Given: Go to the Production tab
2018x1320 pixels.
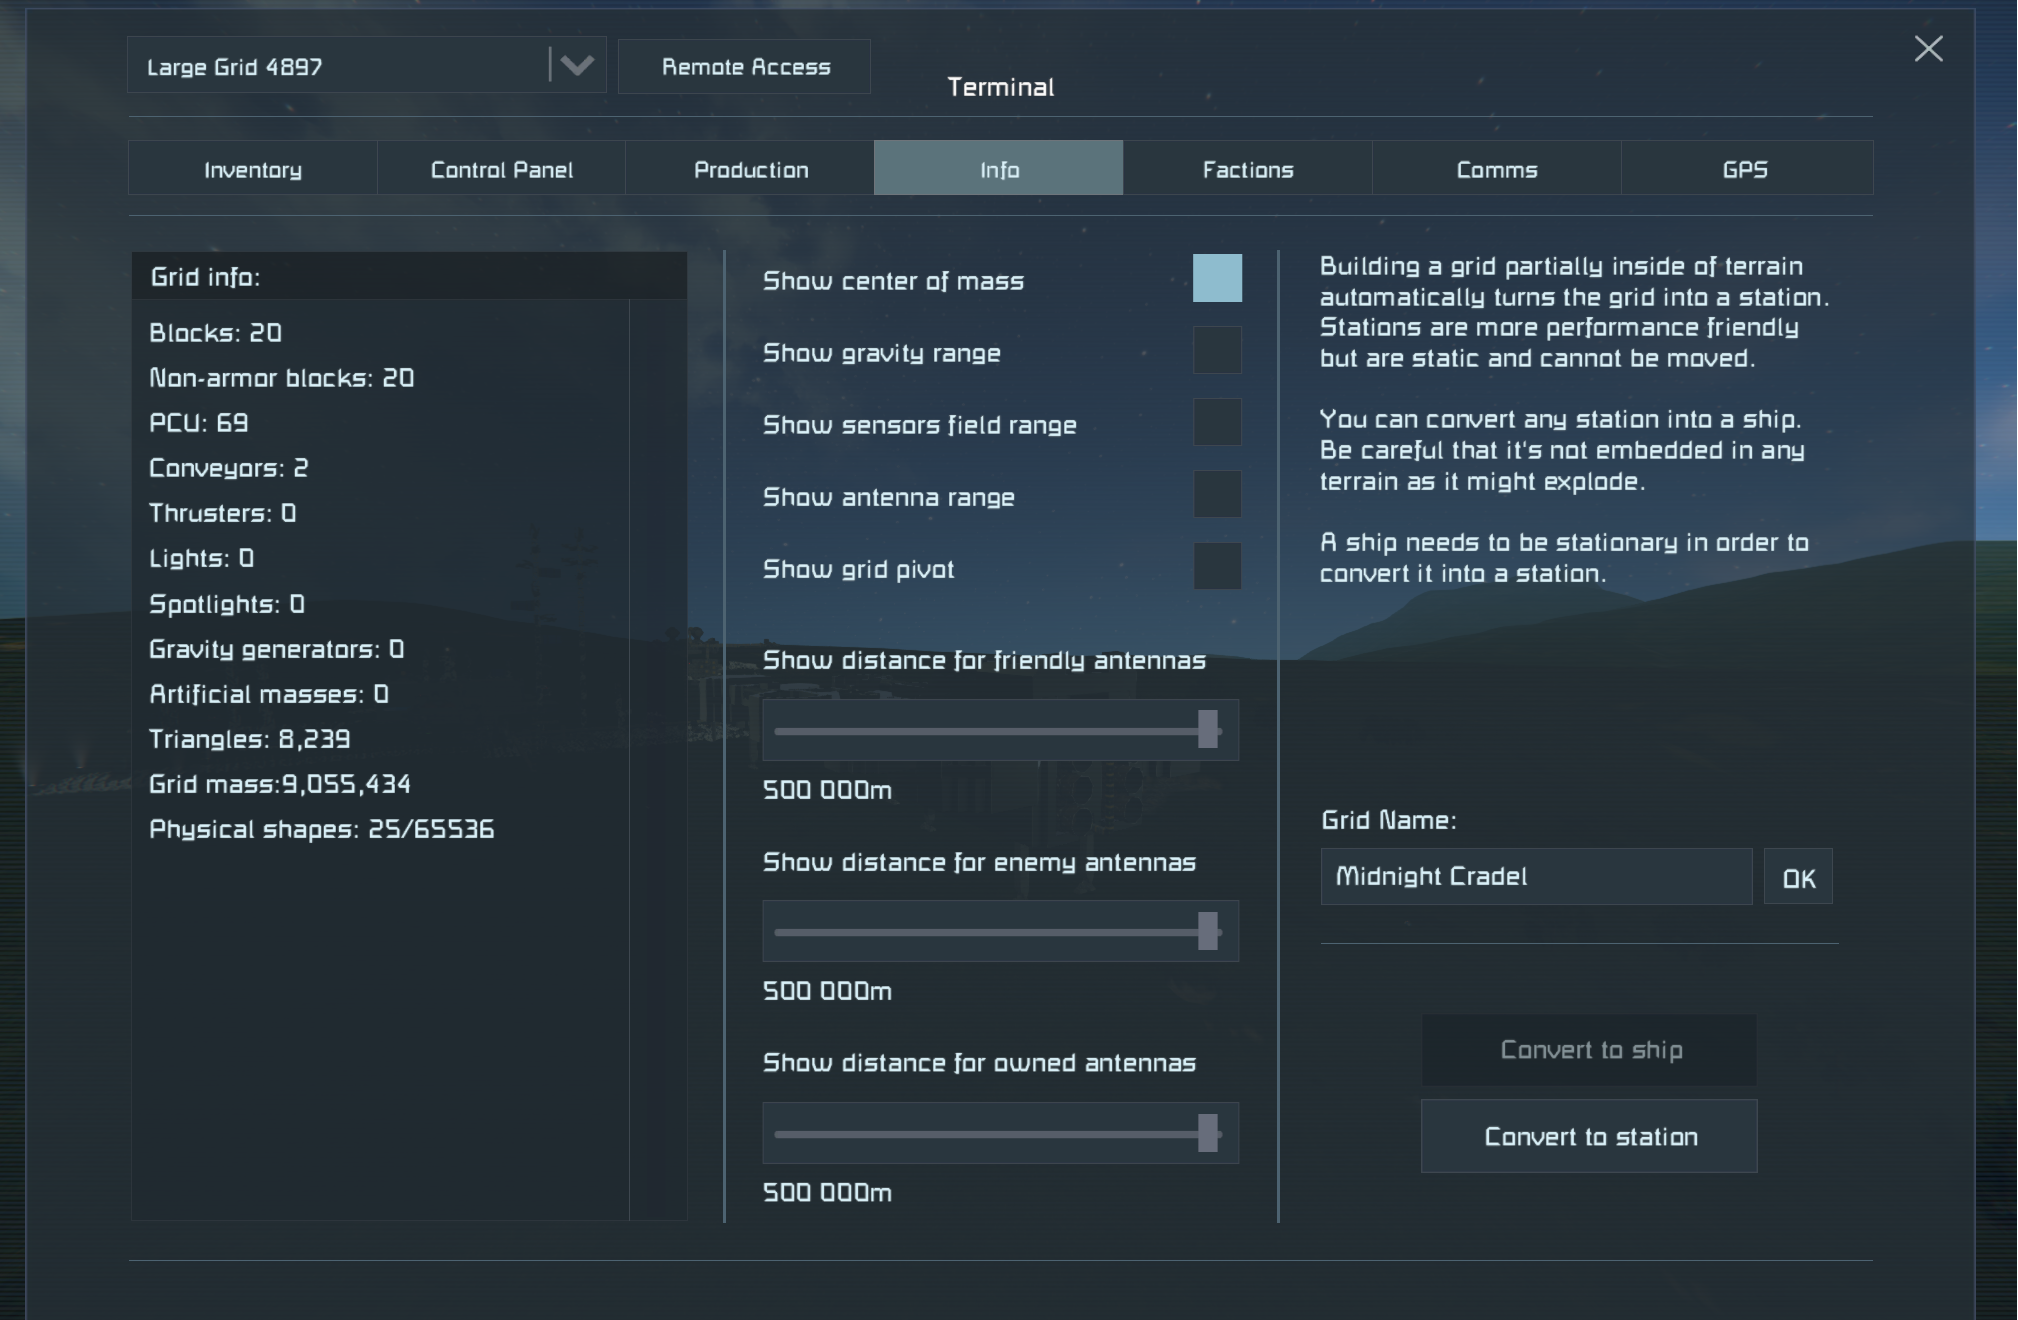Looking at the screenshot, I should click(751, 169).
